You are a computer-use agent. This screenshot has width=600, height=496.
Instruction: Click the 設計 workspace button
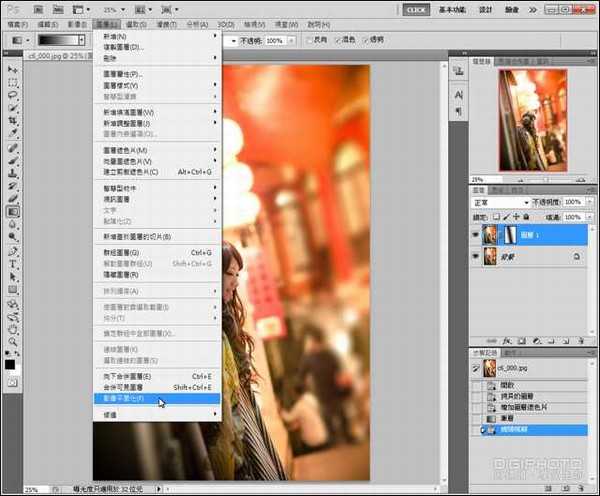[486, 8]
